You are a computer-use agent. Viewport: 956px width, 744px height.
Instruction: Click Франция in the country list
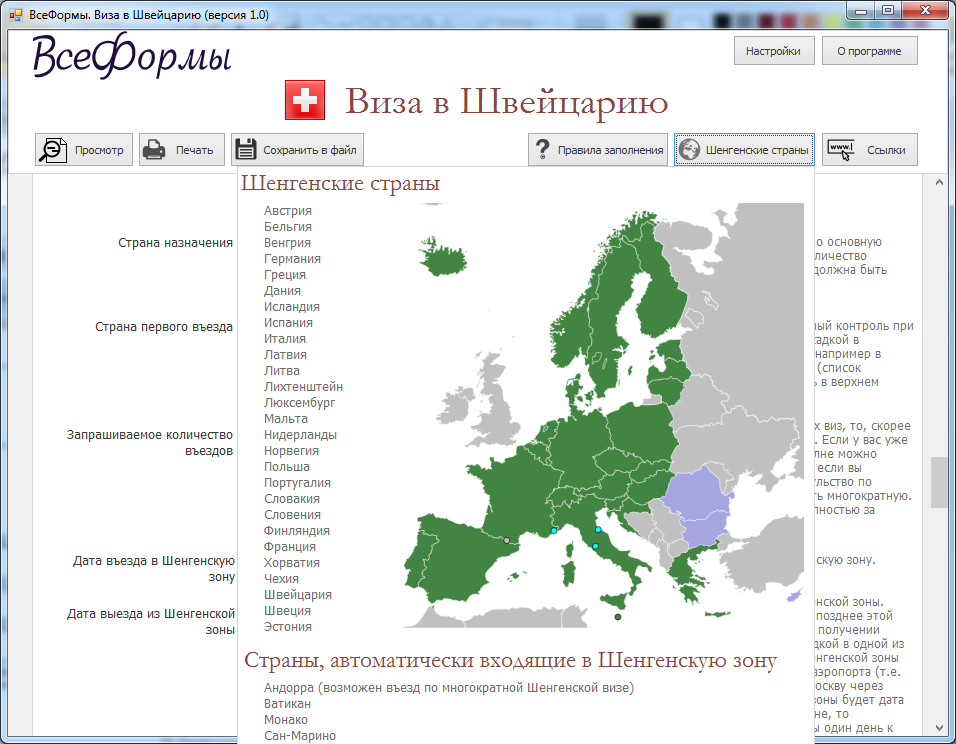coord(290,546)
